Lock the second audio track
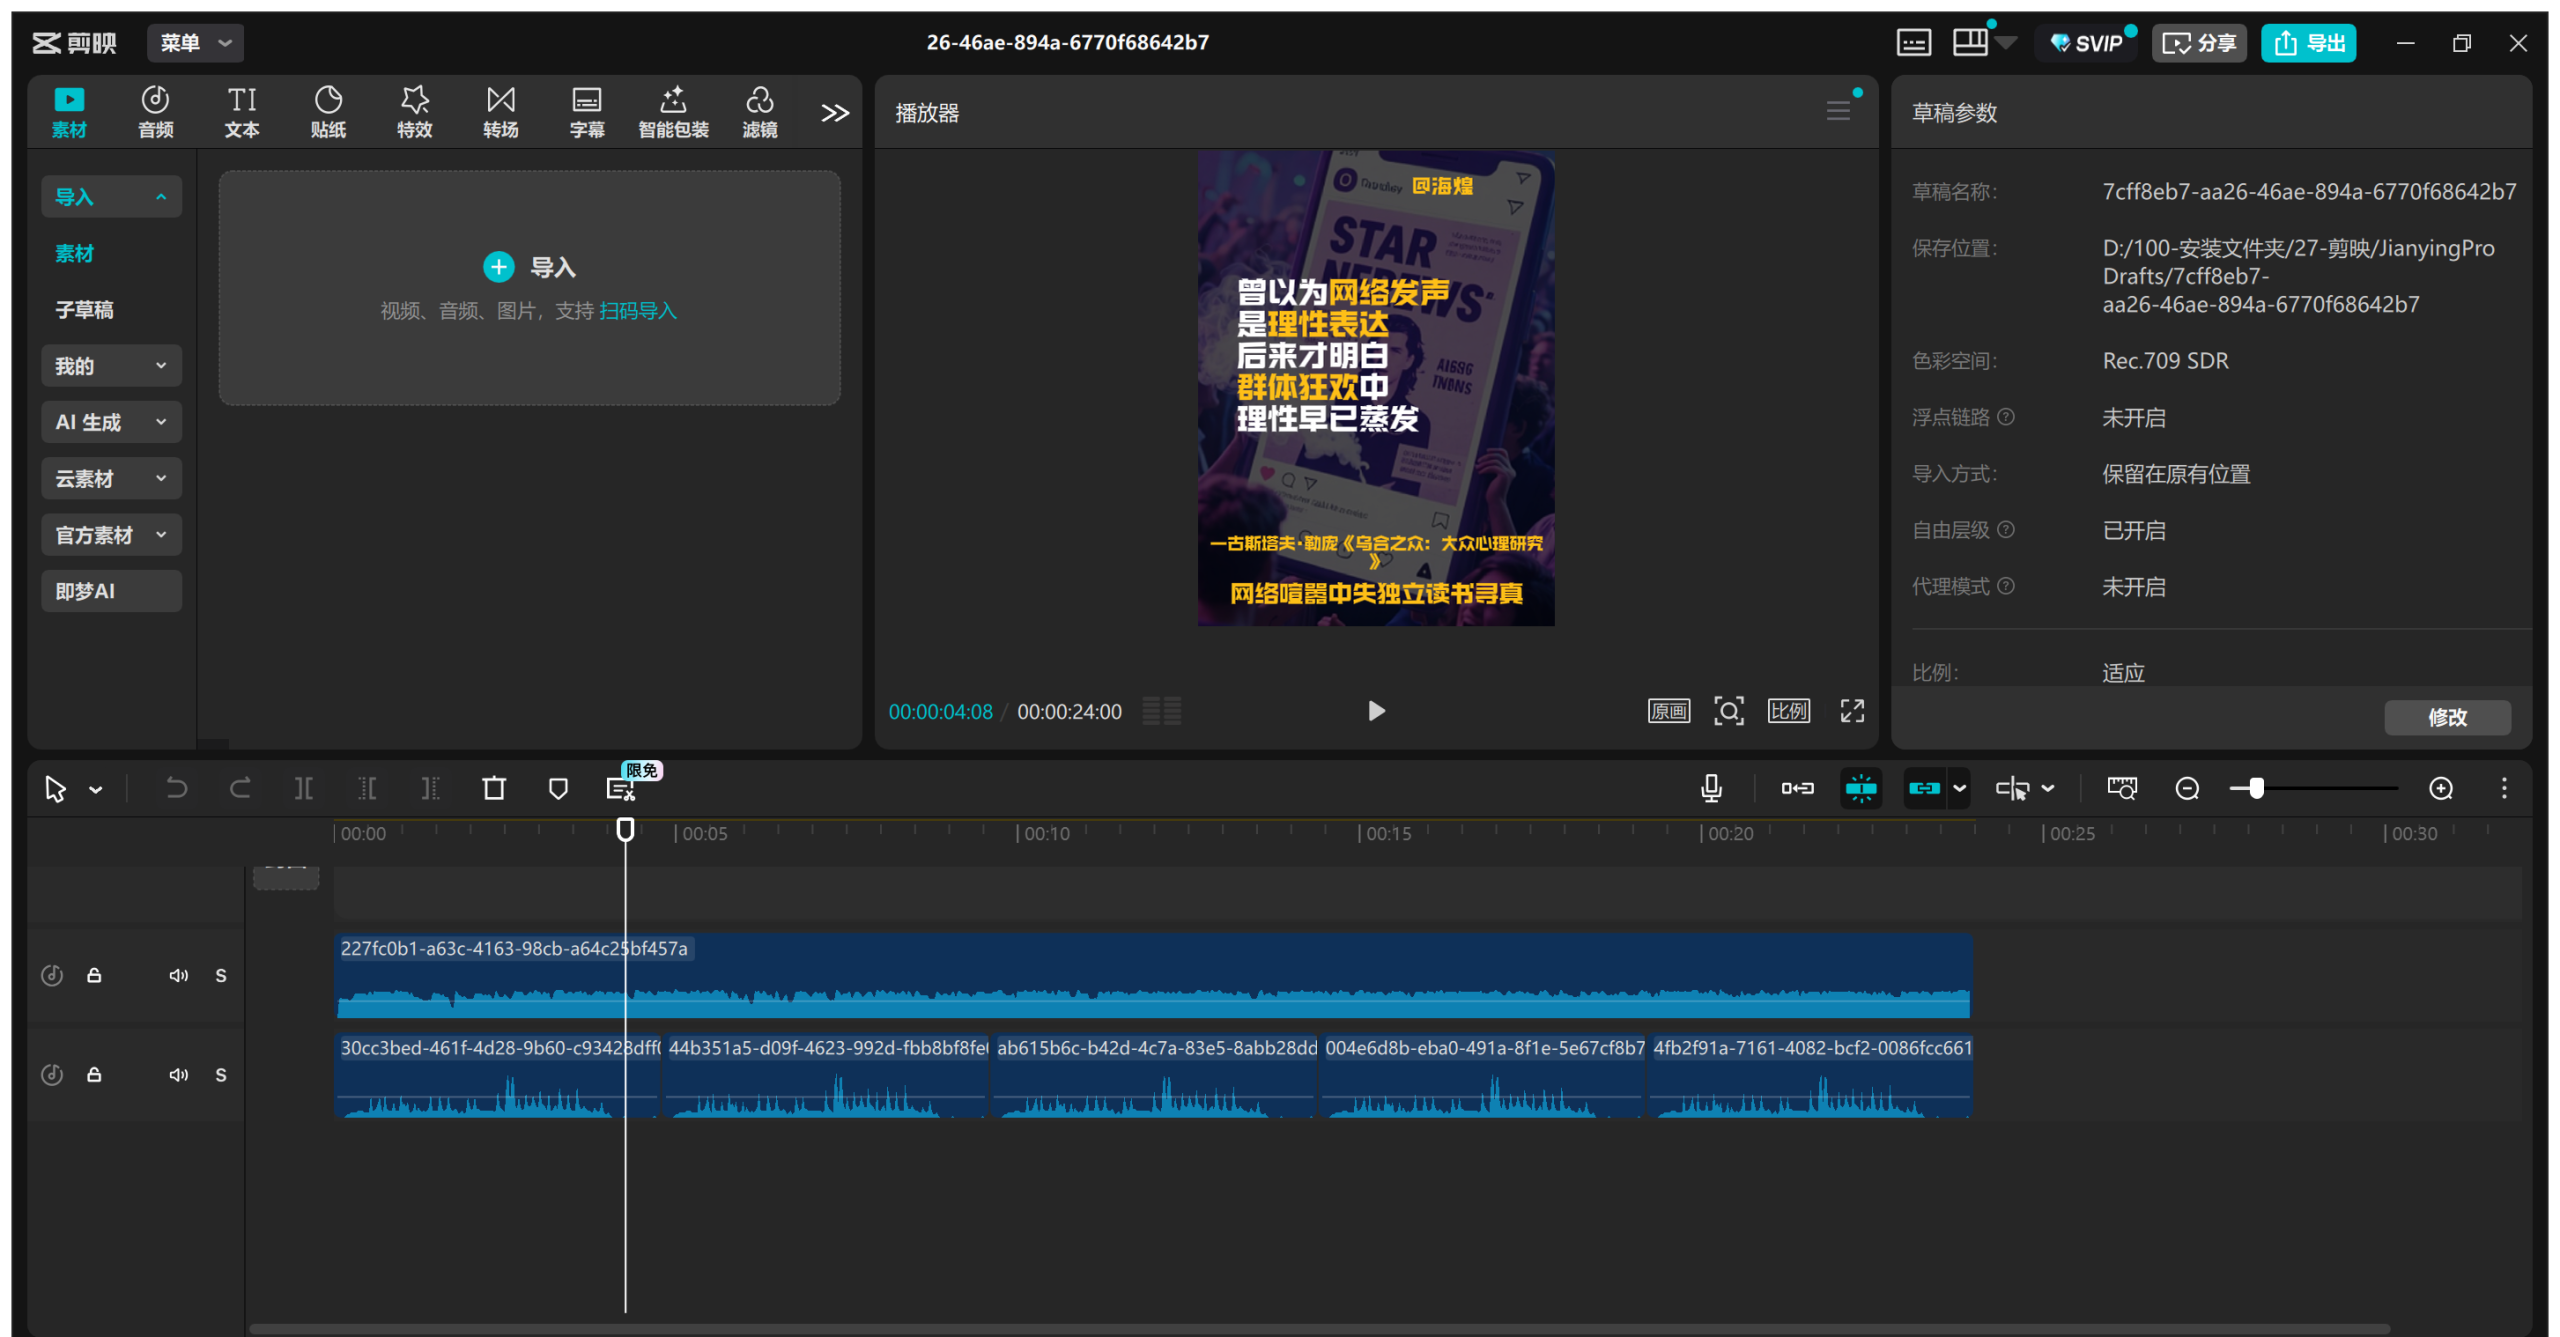 tap(94, 1074)
